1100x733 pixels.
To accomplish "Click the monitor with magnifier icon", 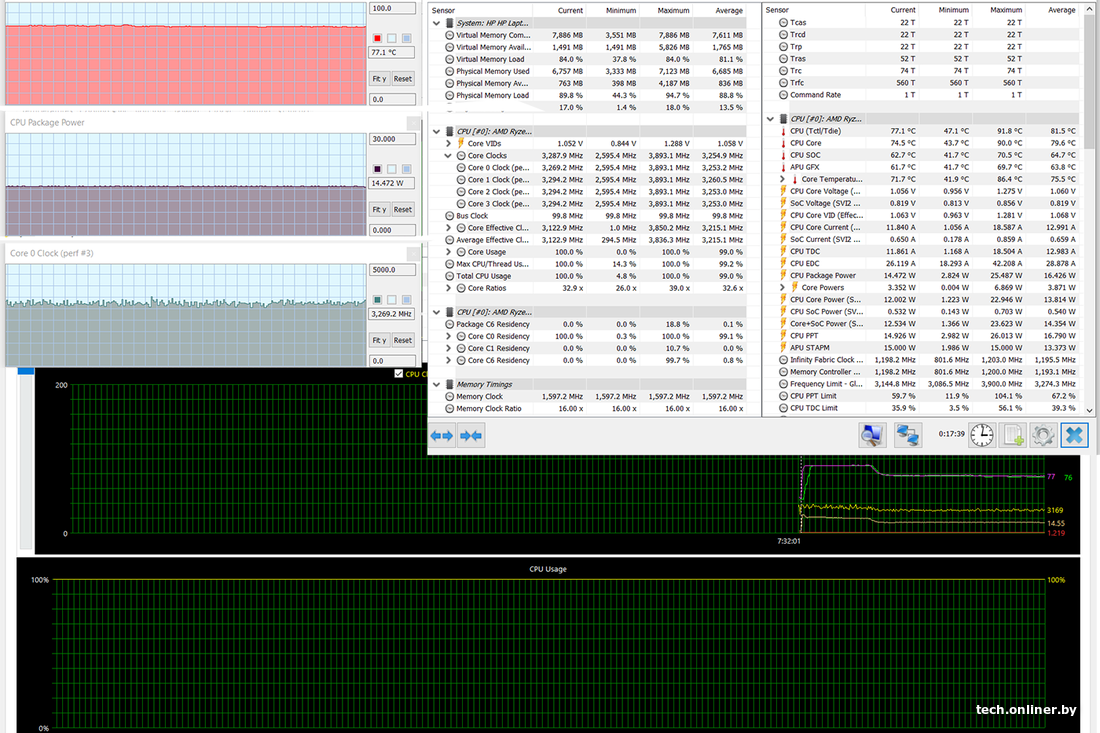I will [873, 435].
